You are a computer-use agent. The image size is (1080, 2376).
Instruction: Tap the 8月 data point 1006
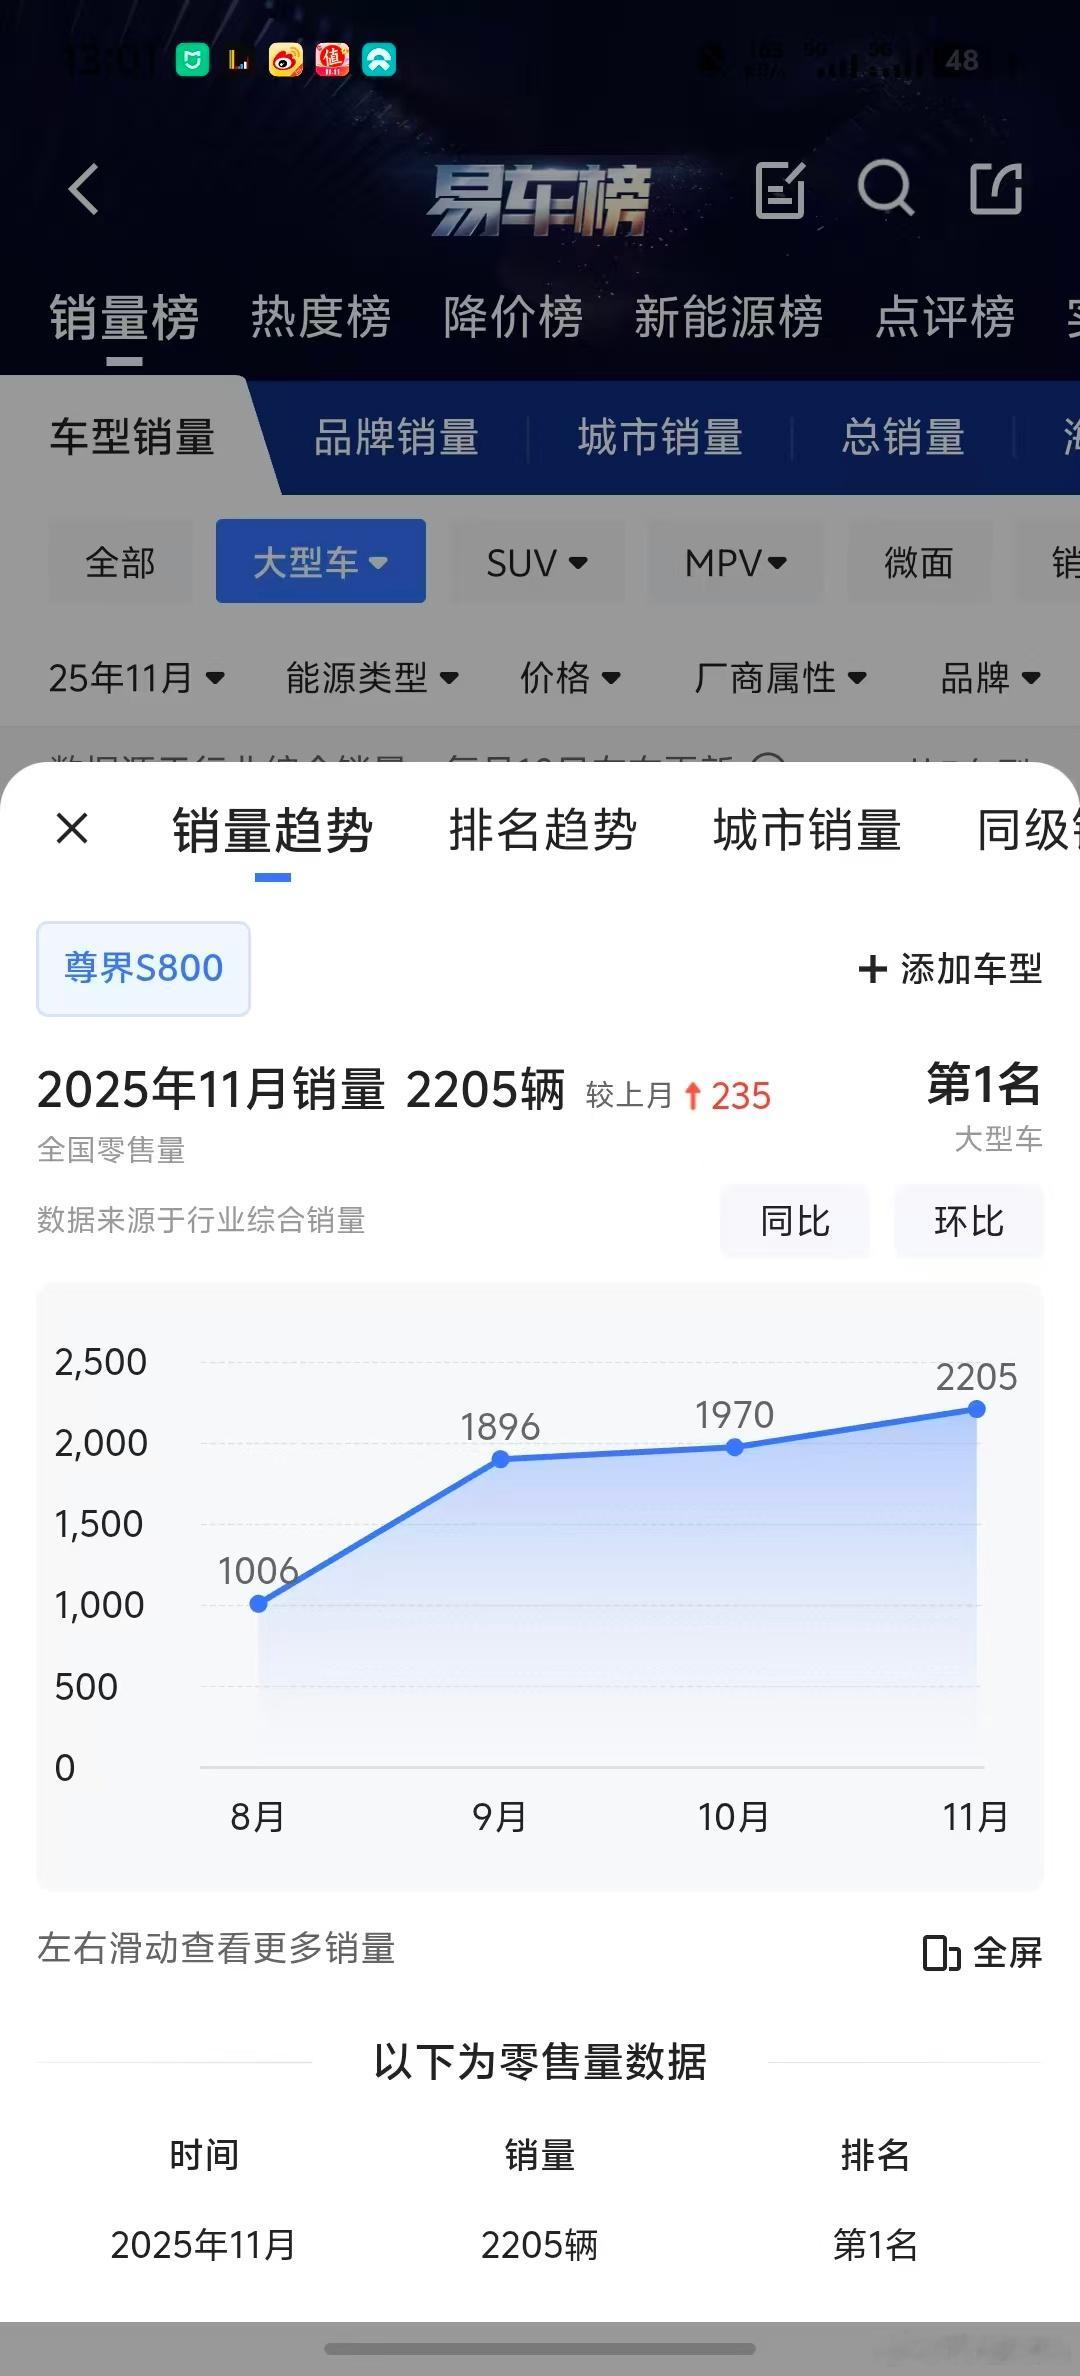click(258, 1604)
